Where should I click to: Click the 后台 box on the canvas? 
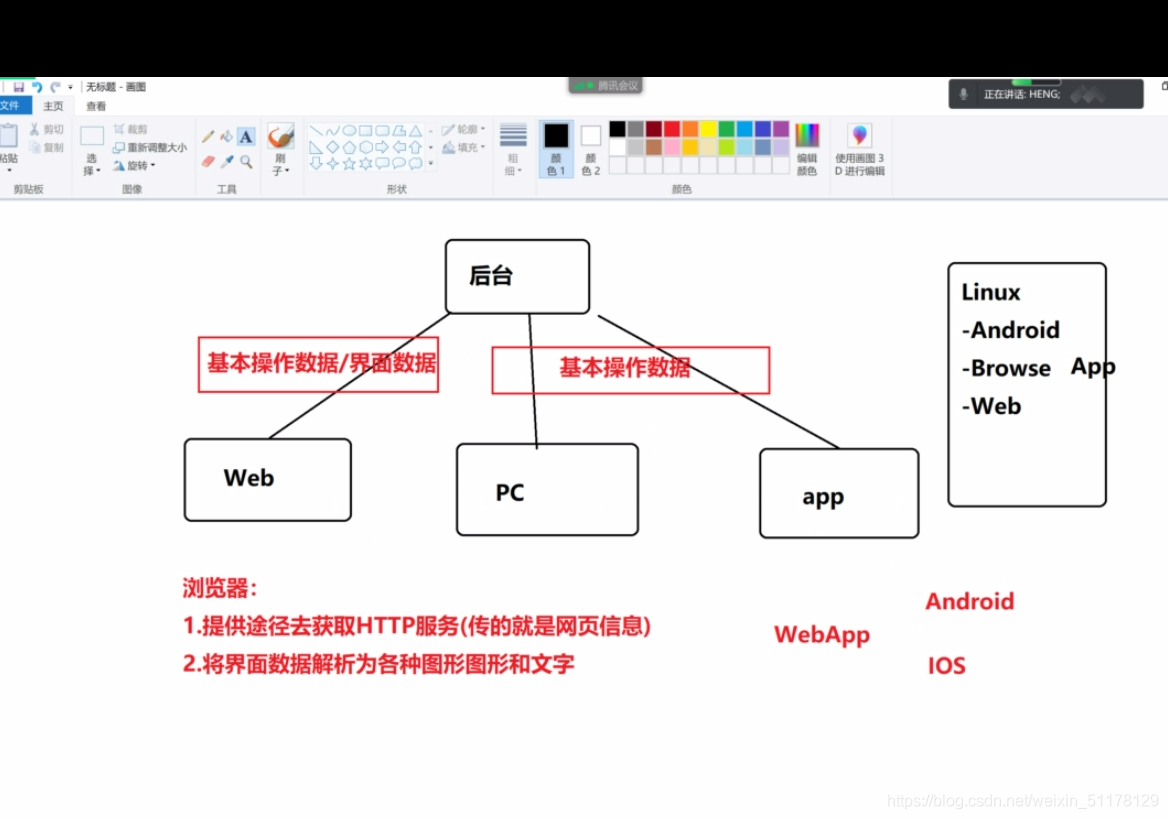pyautogui.click(x=517, y=276)
